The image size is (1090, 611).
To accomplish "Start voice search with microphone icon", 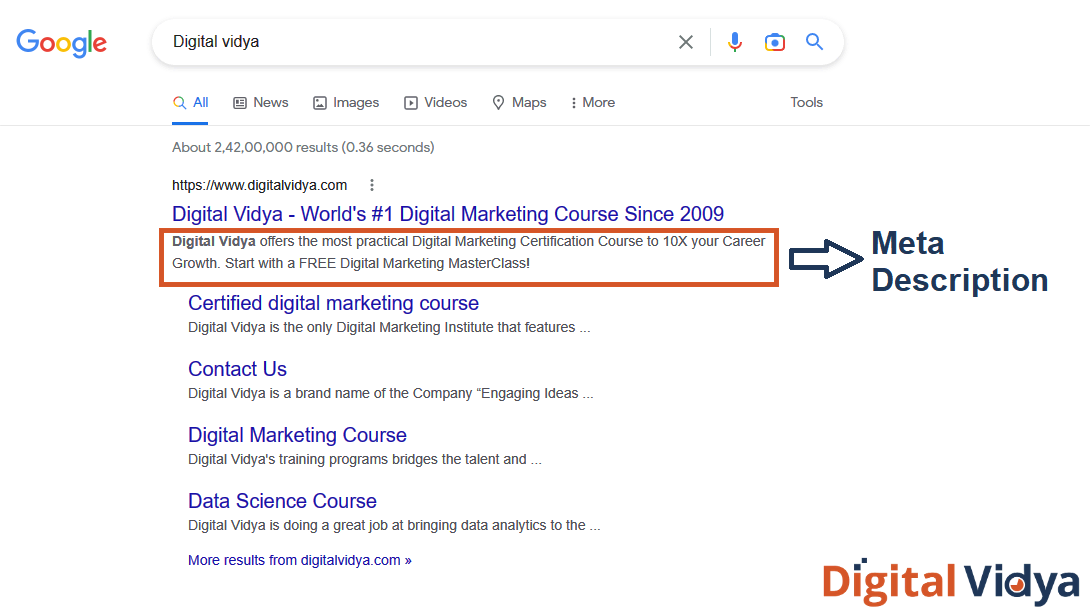I will click(x=734, y=42).
